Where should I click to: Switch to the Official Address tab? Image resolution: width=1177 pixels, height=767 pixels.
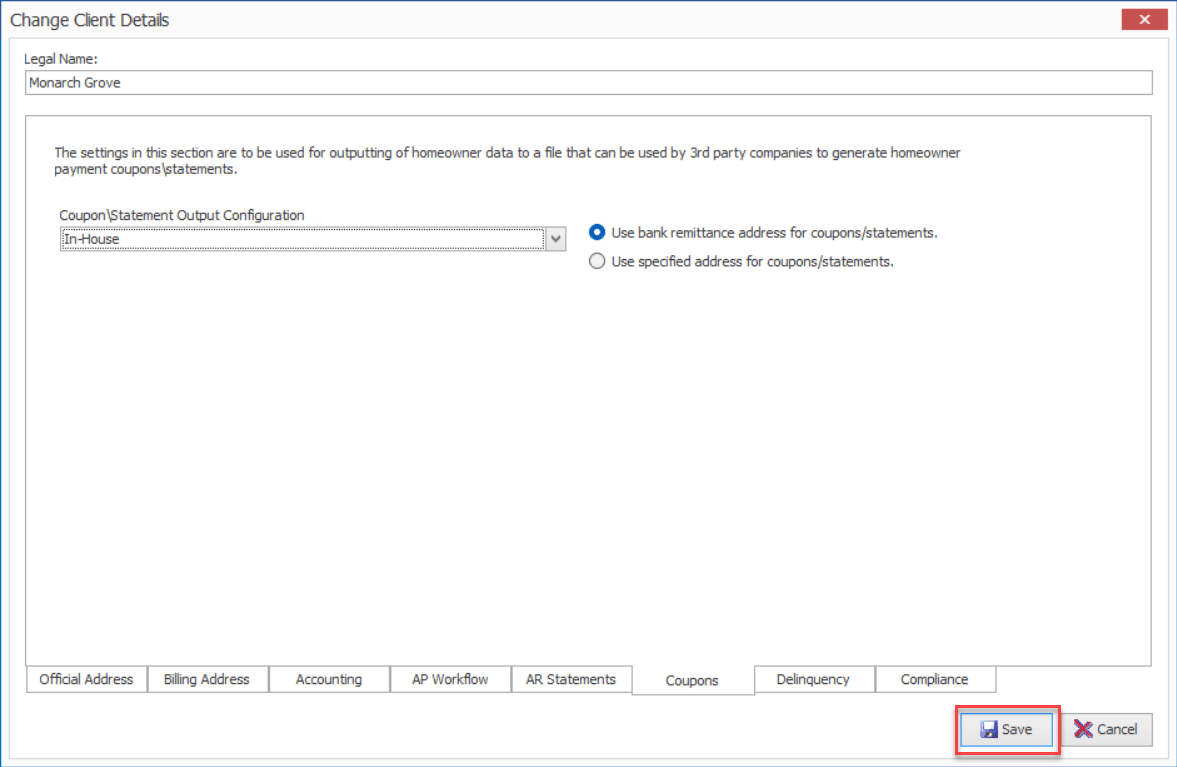(x=86, y=679)
